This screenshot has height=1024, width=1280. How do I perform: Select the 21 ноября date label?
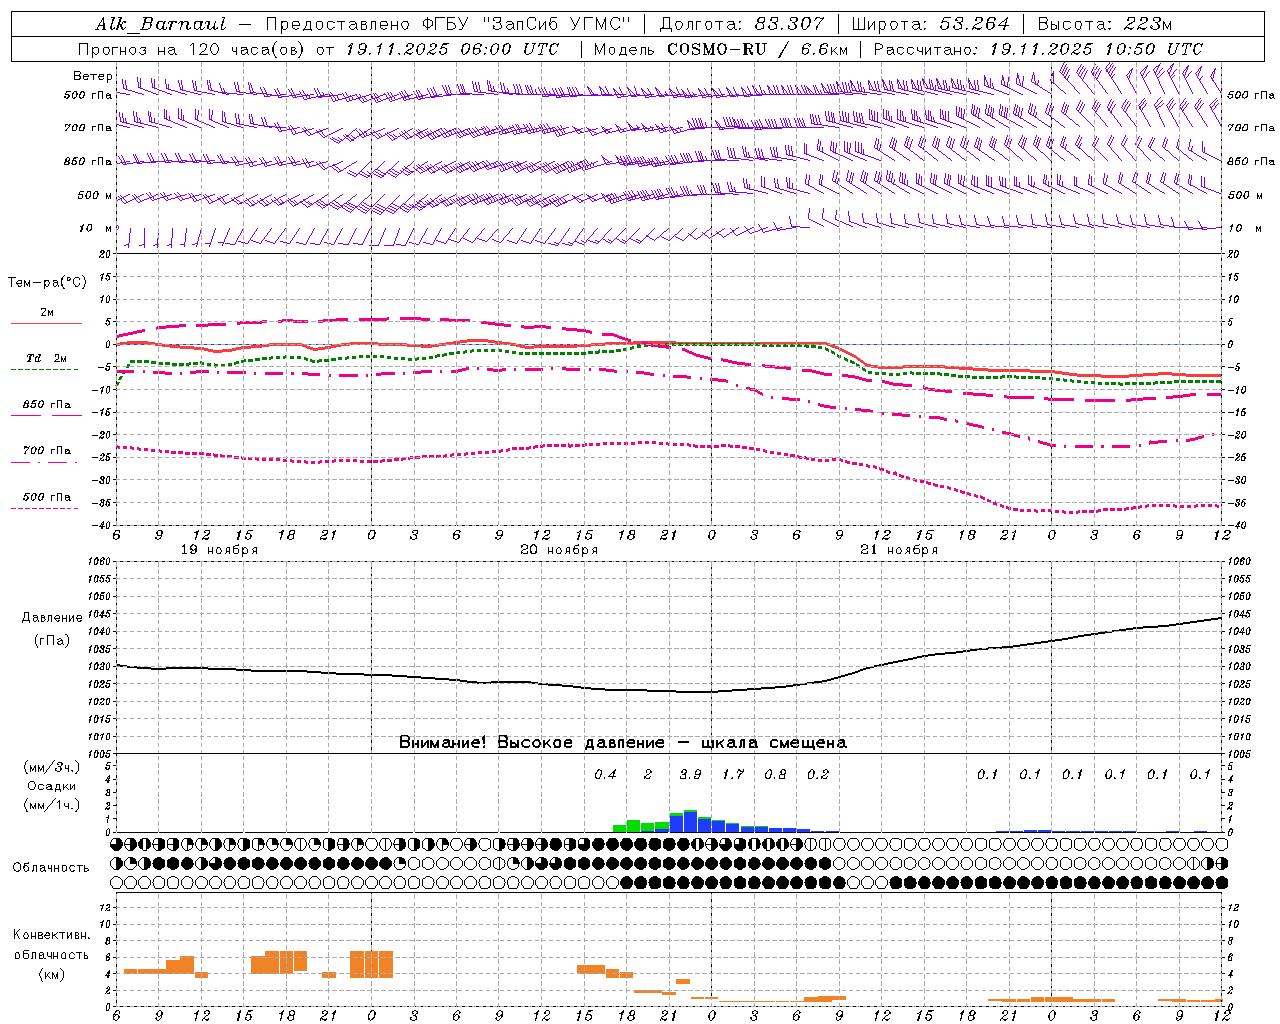coord(899,550)
